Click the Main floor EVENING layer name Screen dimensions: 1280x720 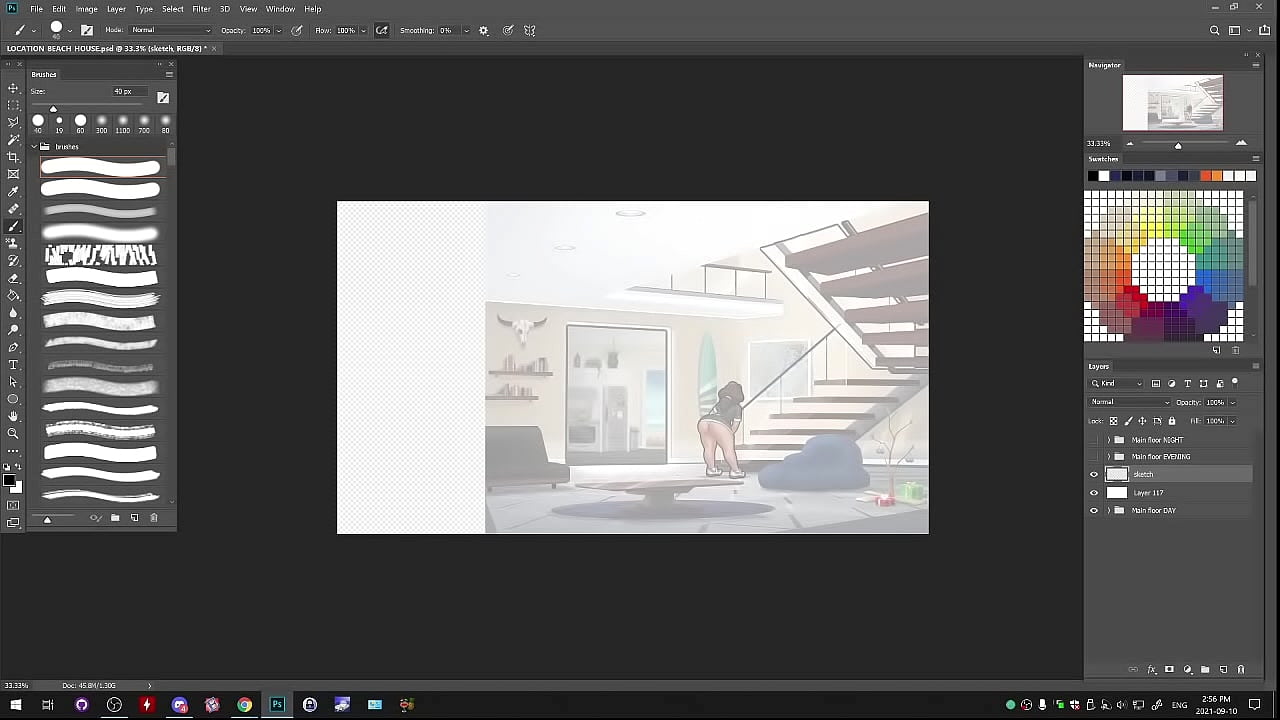[x=1160, y=457]
